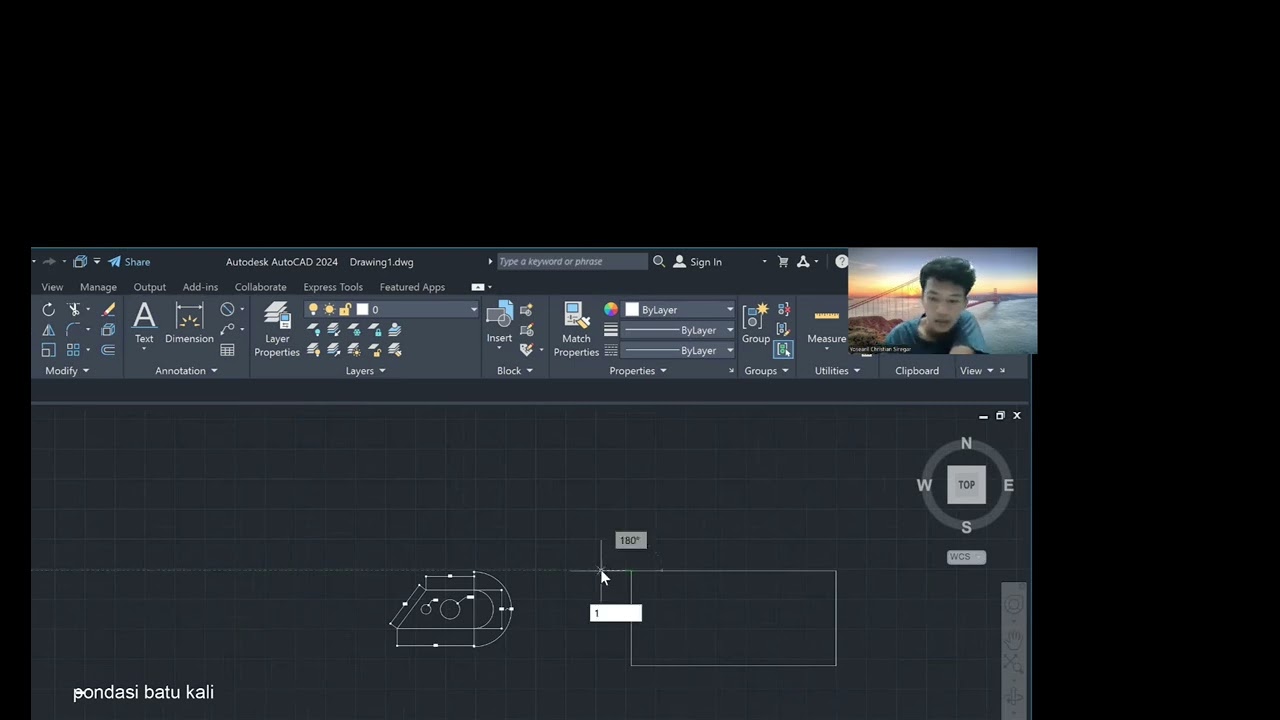
Task: Open the Autodesk App Store cart icon
Action: [x=783, y=262]
